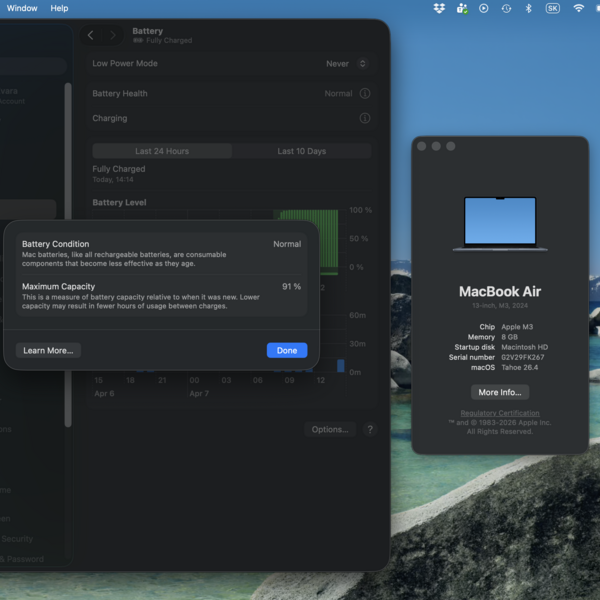Open the Regulatory Certification link
600x600 pixels.
pos(500,413)
